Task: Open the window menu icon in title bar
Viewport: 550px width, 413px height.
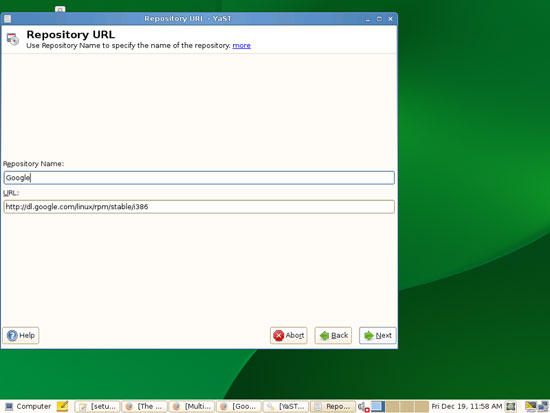Action: point(7,19)
